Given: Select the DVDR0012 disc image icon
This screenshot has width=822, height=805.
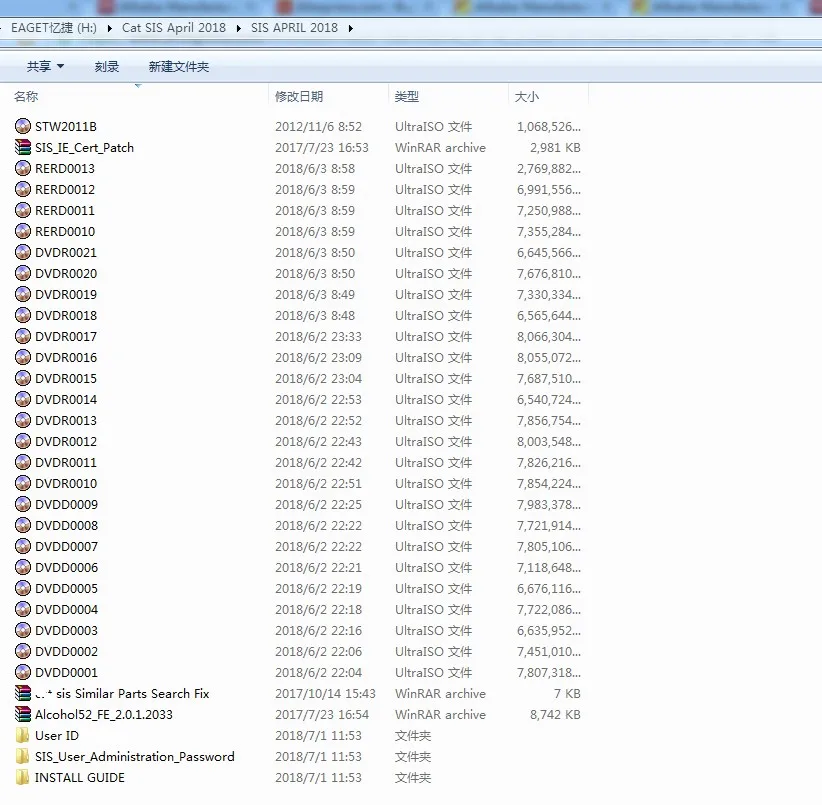Looking at the screenshot, I should click(x=23, y=441).
